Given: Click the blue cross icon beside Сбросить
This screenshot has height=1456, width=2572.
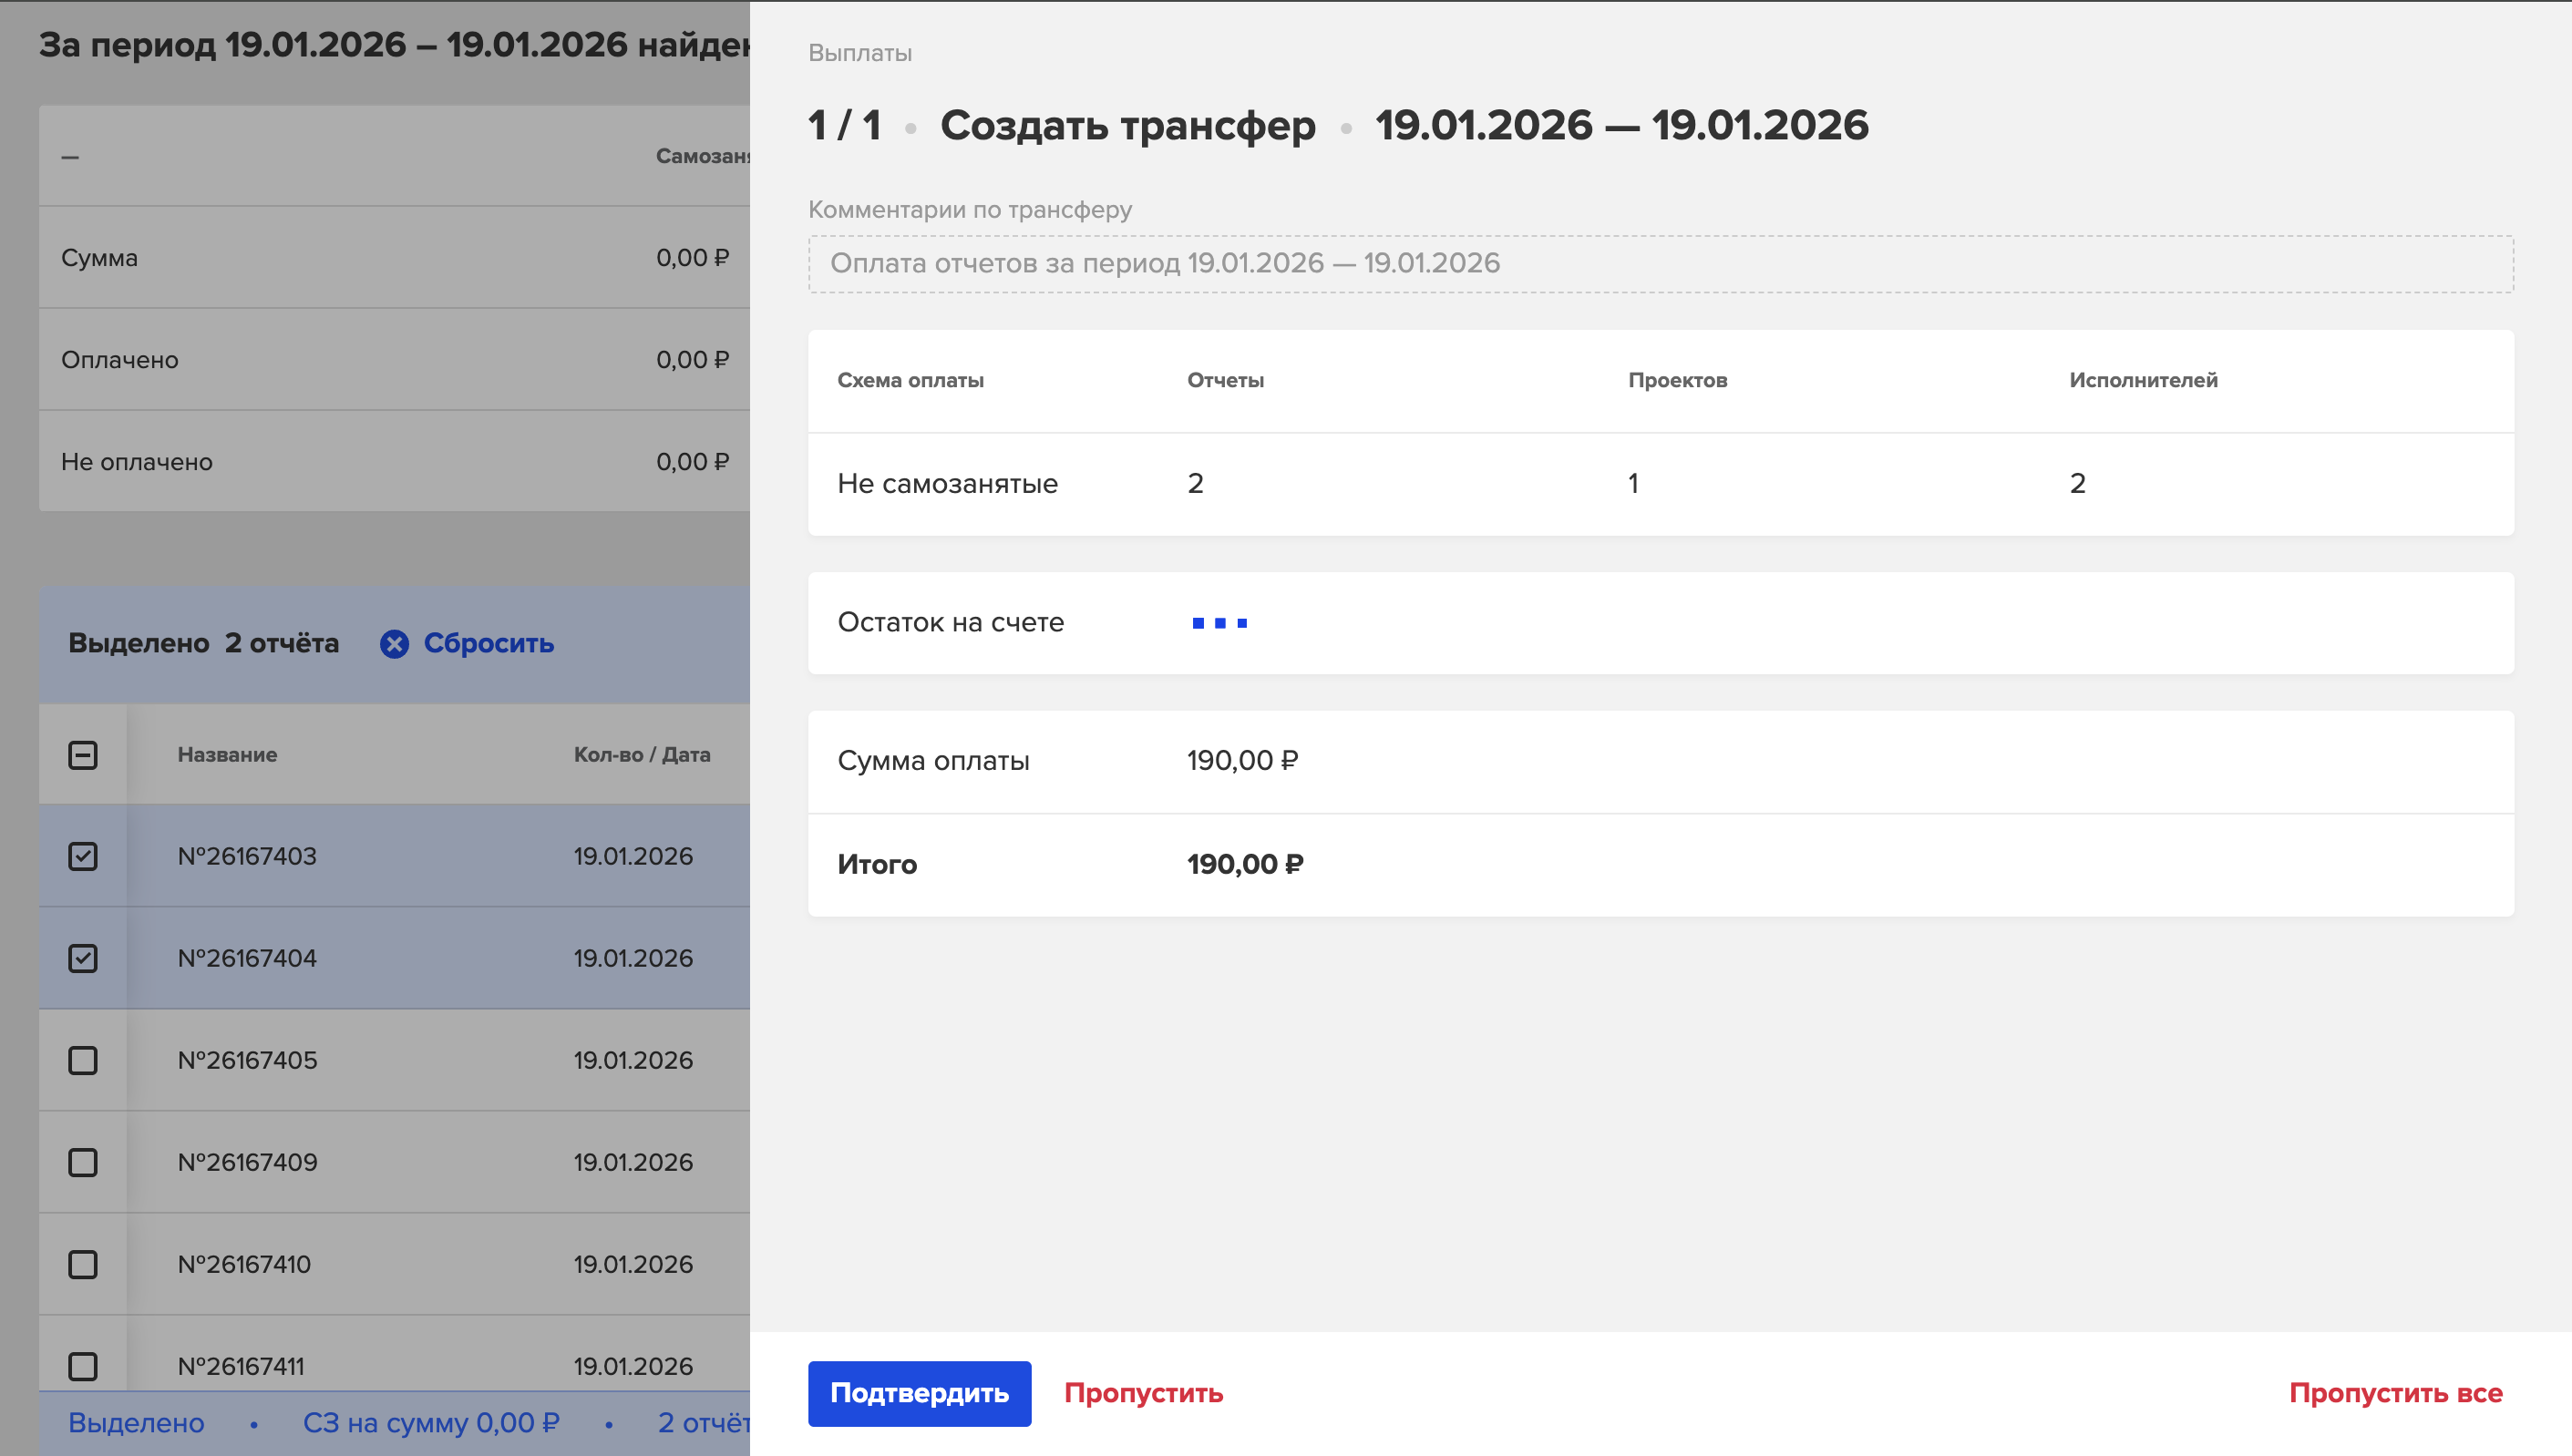Looking at the screenshot, I should 394,644.
